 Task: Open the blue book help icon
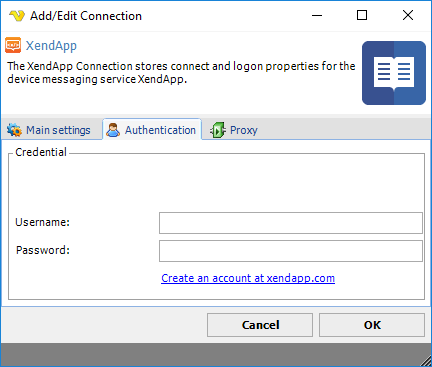click(394, 73)
